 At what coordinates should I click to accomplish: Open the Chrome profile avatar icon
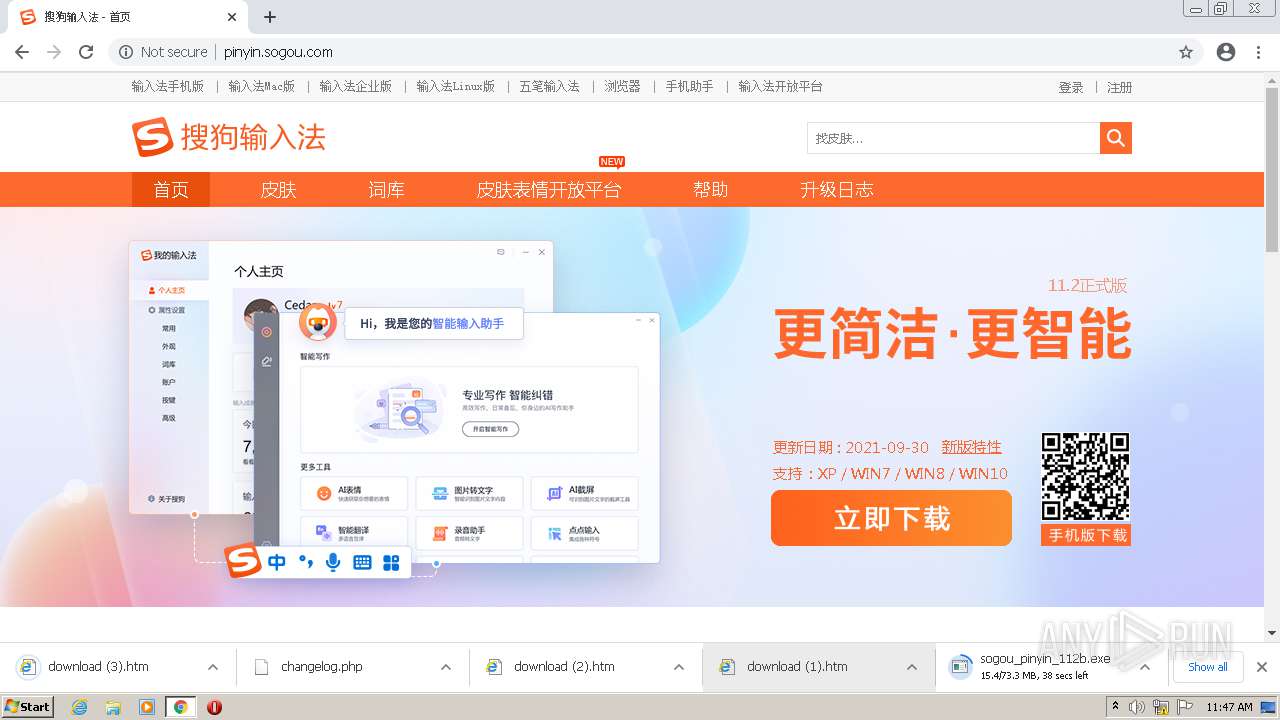click(1226, 52)
